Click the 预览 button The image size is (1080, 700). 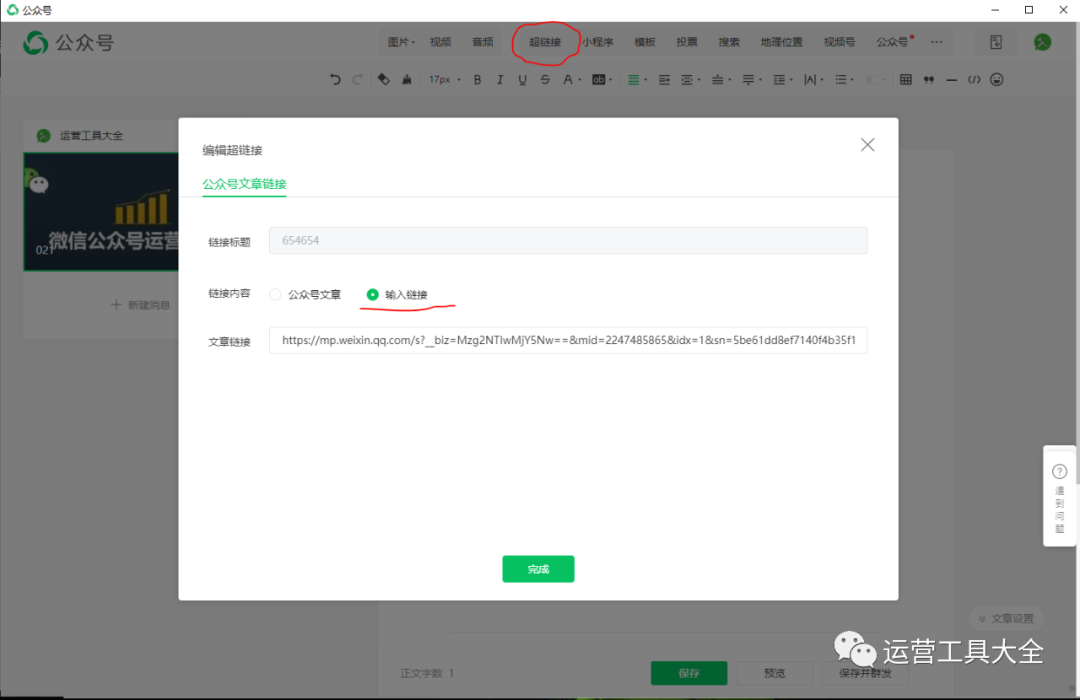click(775, 673)
